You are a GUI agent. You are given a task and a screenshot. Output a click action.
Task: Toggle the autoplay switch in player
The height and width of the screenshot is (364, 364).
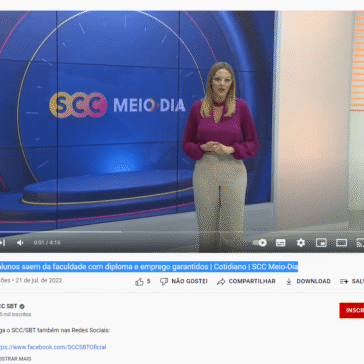click(260, 243)
